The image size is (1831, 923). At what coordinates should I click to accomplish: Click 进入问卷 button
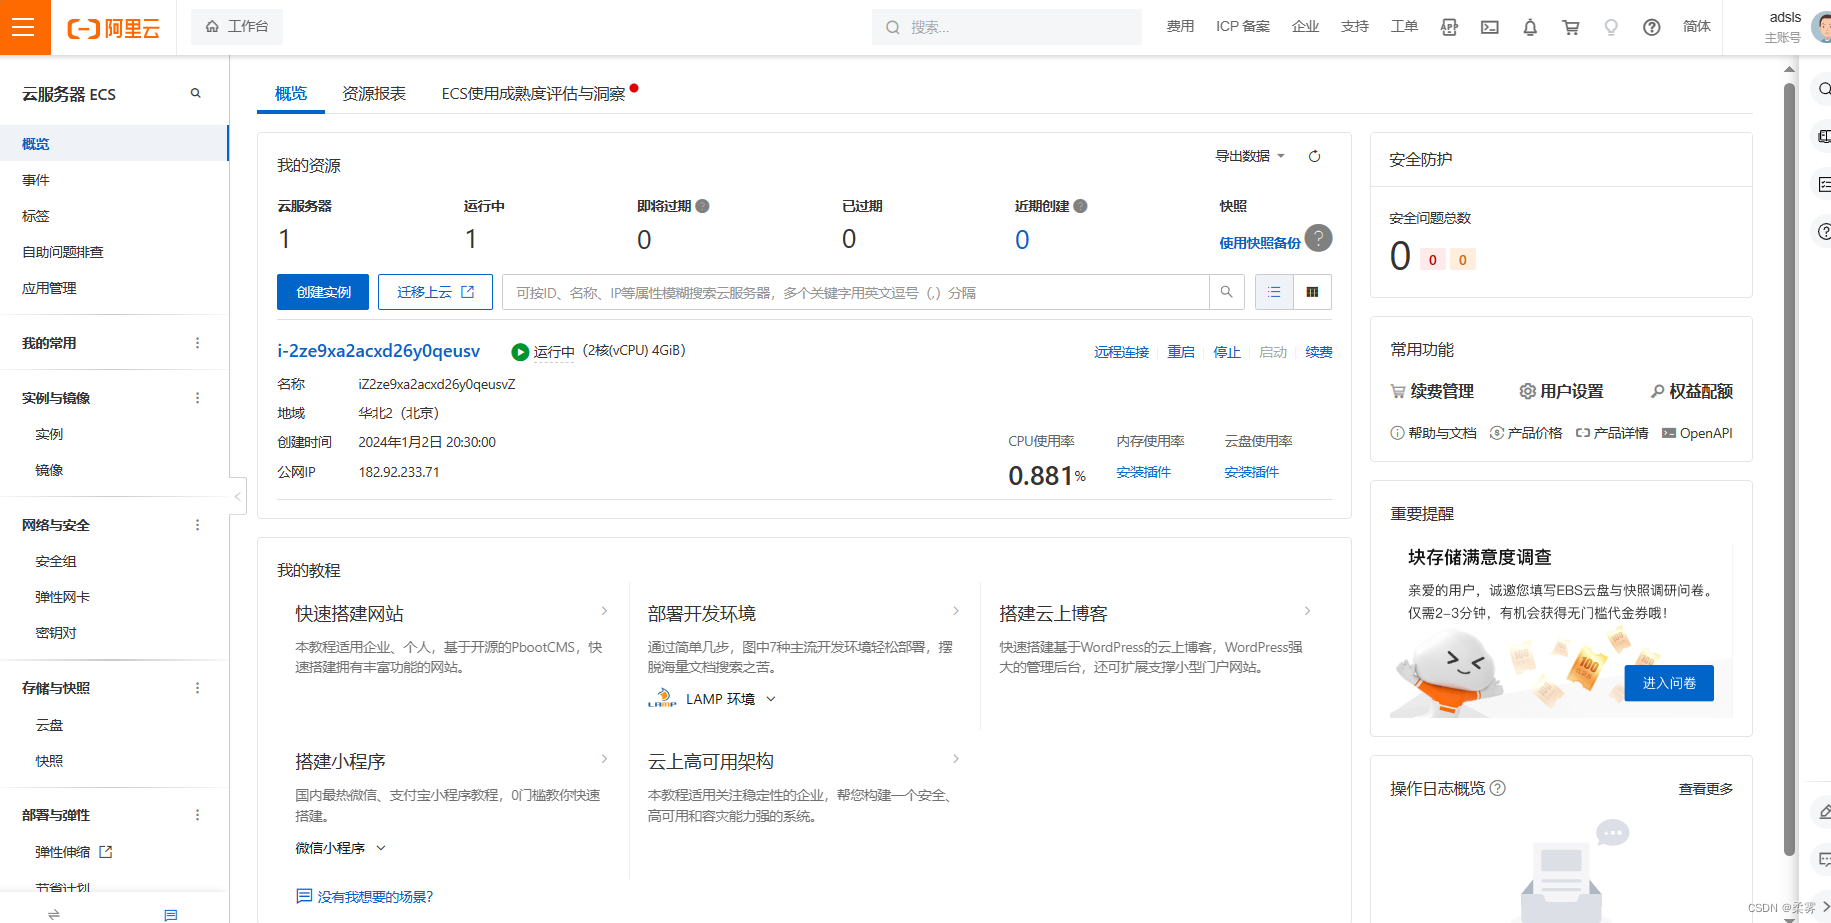pyautogui.click(x=1669, y=683)
